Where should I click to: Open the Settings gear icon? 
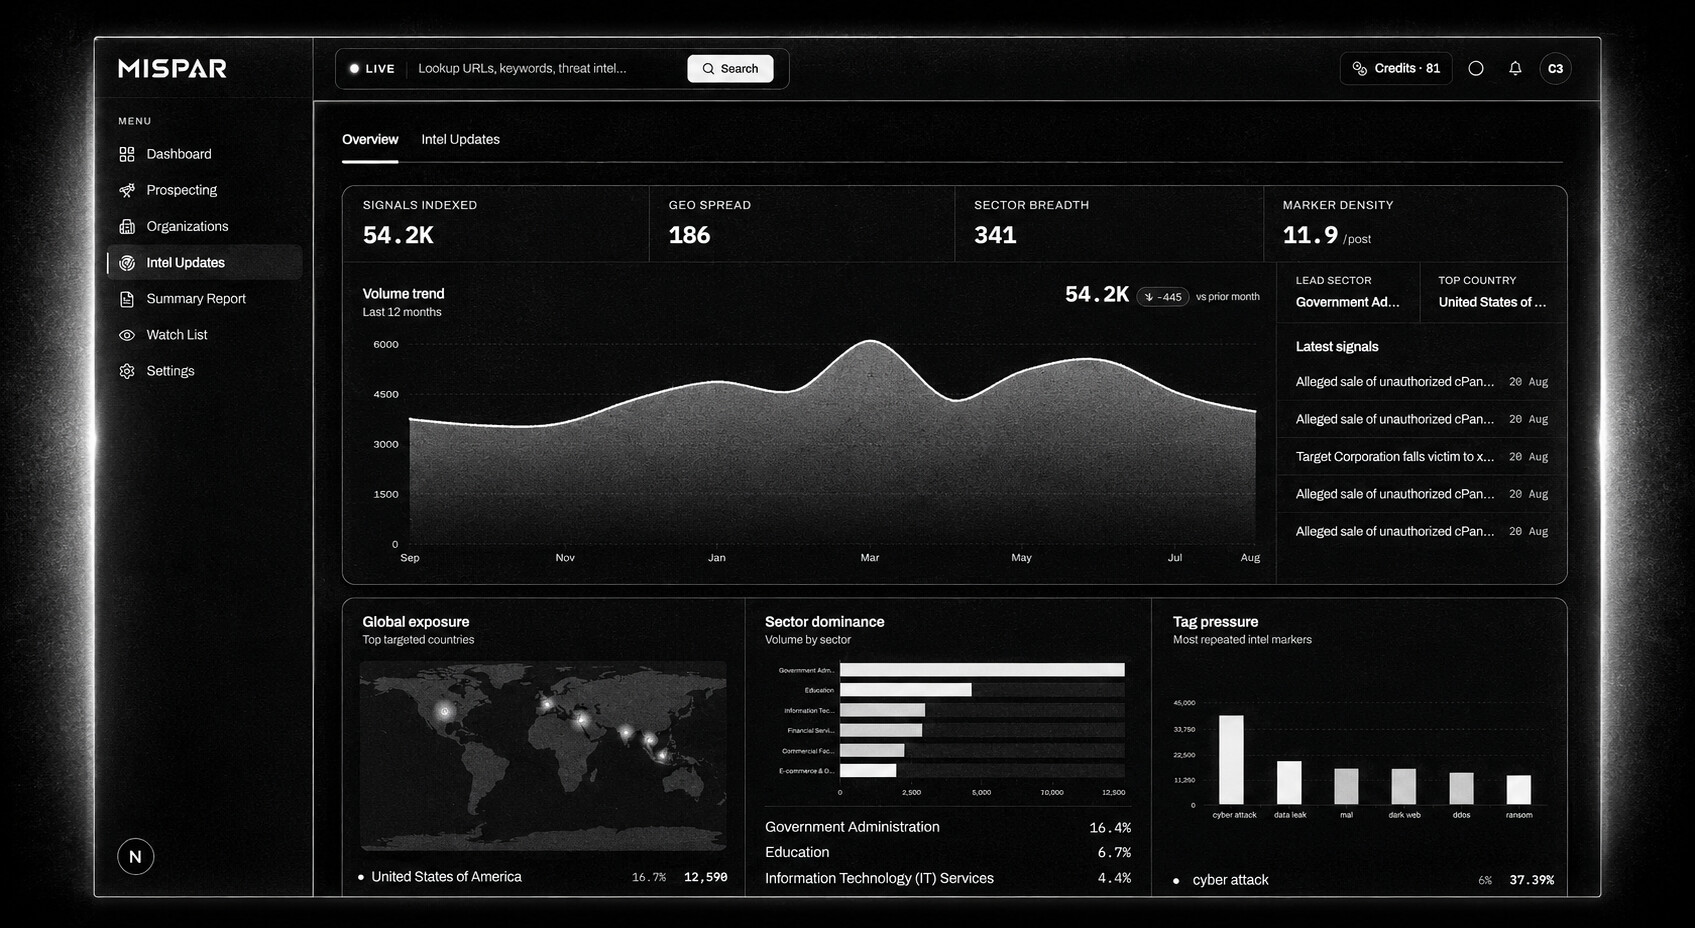127,371
